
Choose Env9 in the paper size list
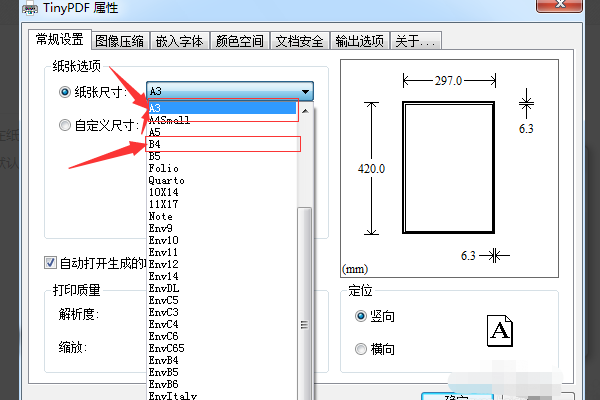pyautogui.click(x=222, y=228)
